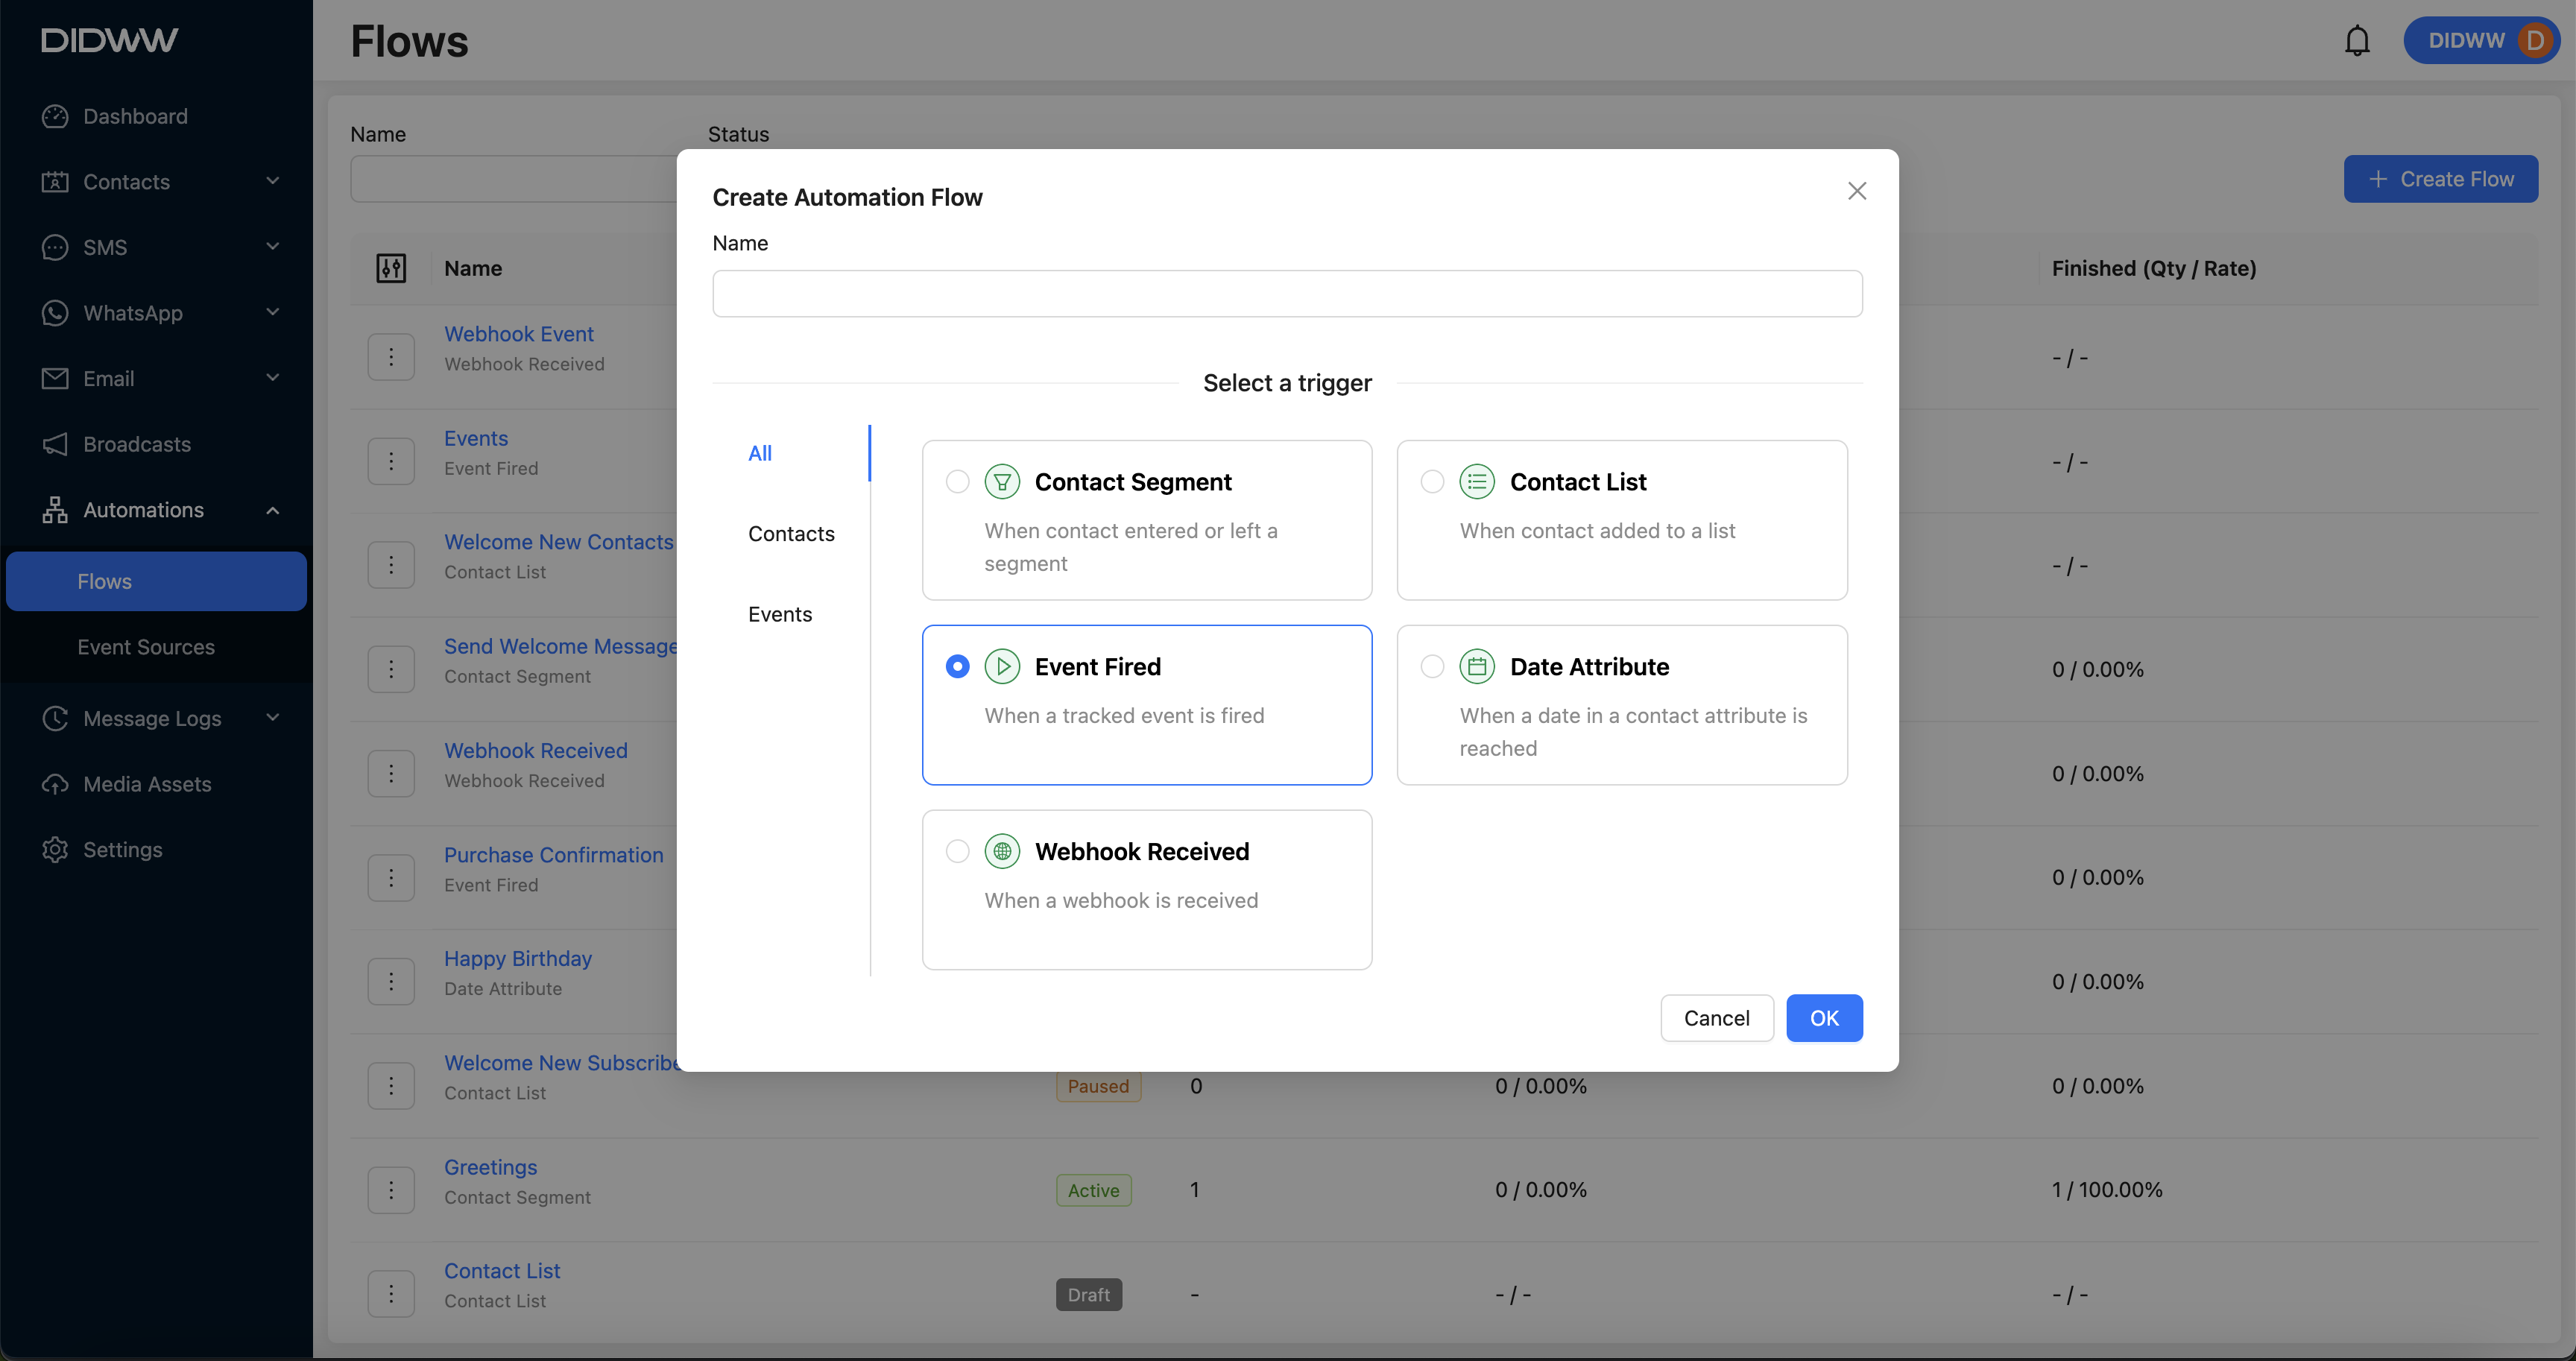
Task: Switch to the Events trigger category tab
Action: coord(780,614)
